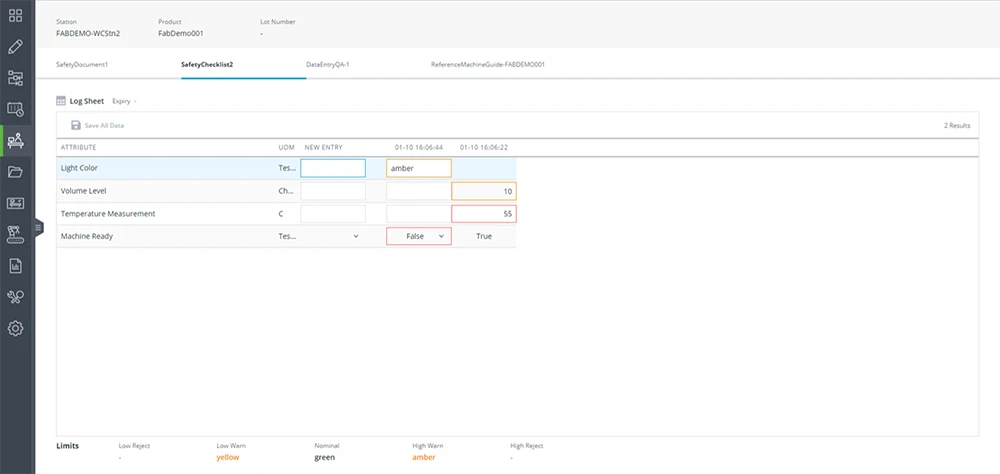Click the wrench maintenance tools icon in sidebar
The image size is (1000, 474).
point(15,297)
